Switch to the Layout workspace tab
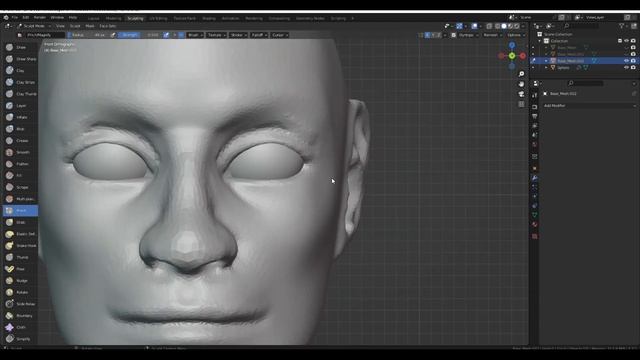This screenshot has height=360, width=640. point(93,18)
